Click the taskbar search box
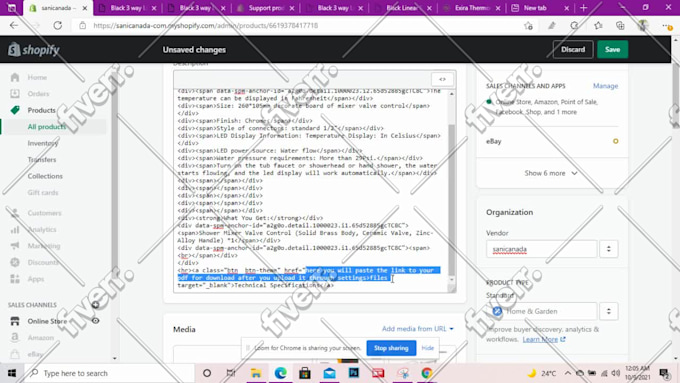Screen dimensions: 680x383 pos(108,373)
